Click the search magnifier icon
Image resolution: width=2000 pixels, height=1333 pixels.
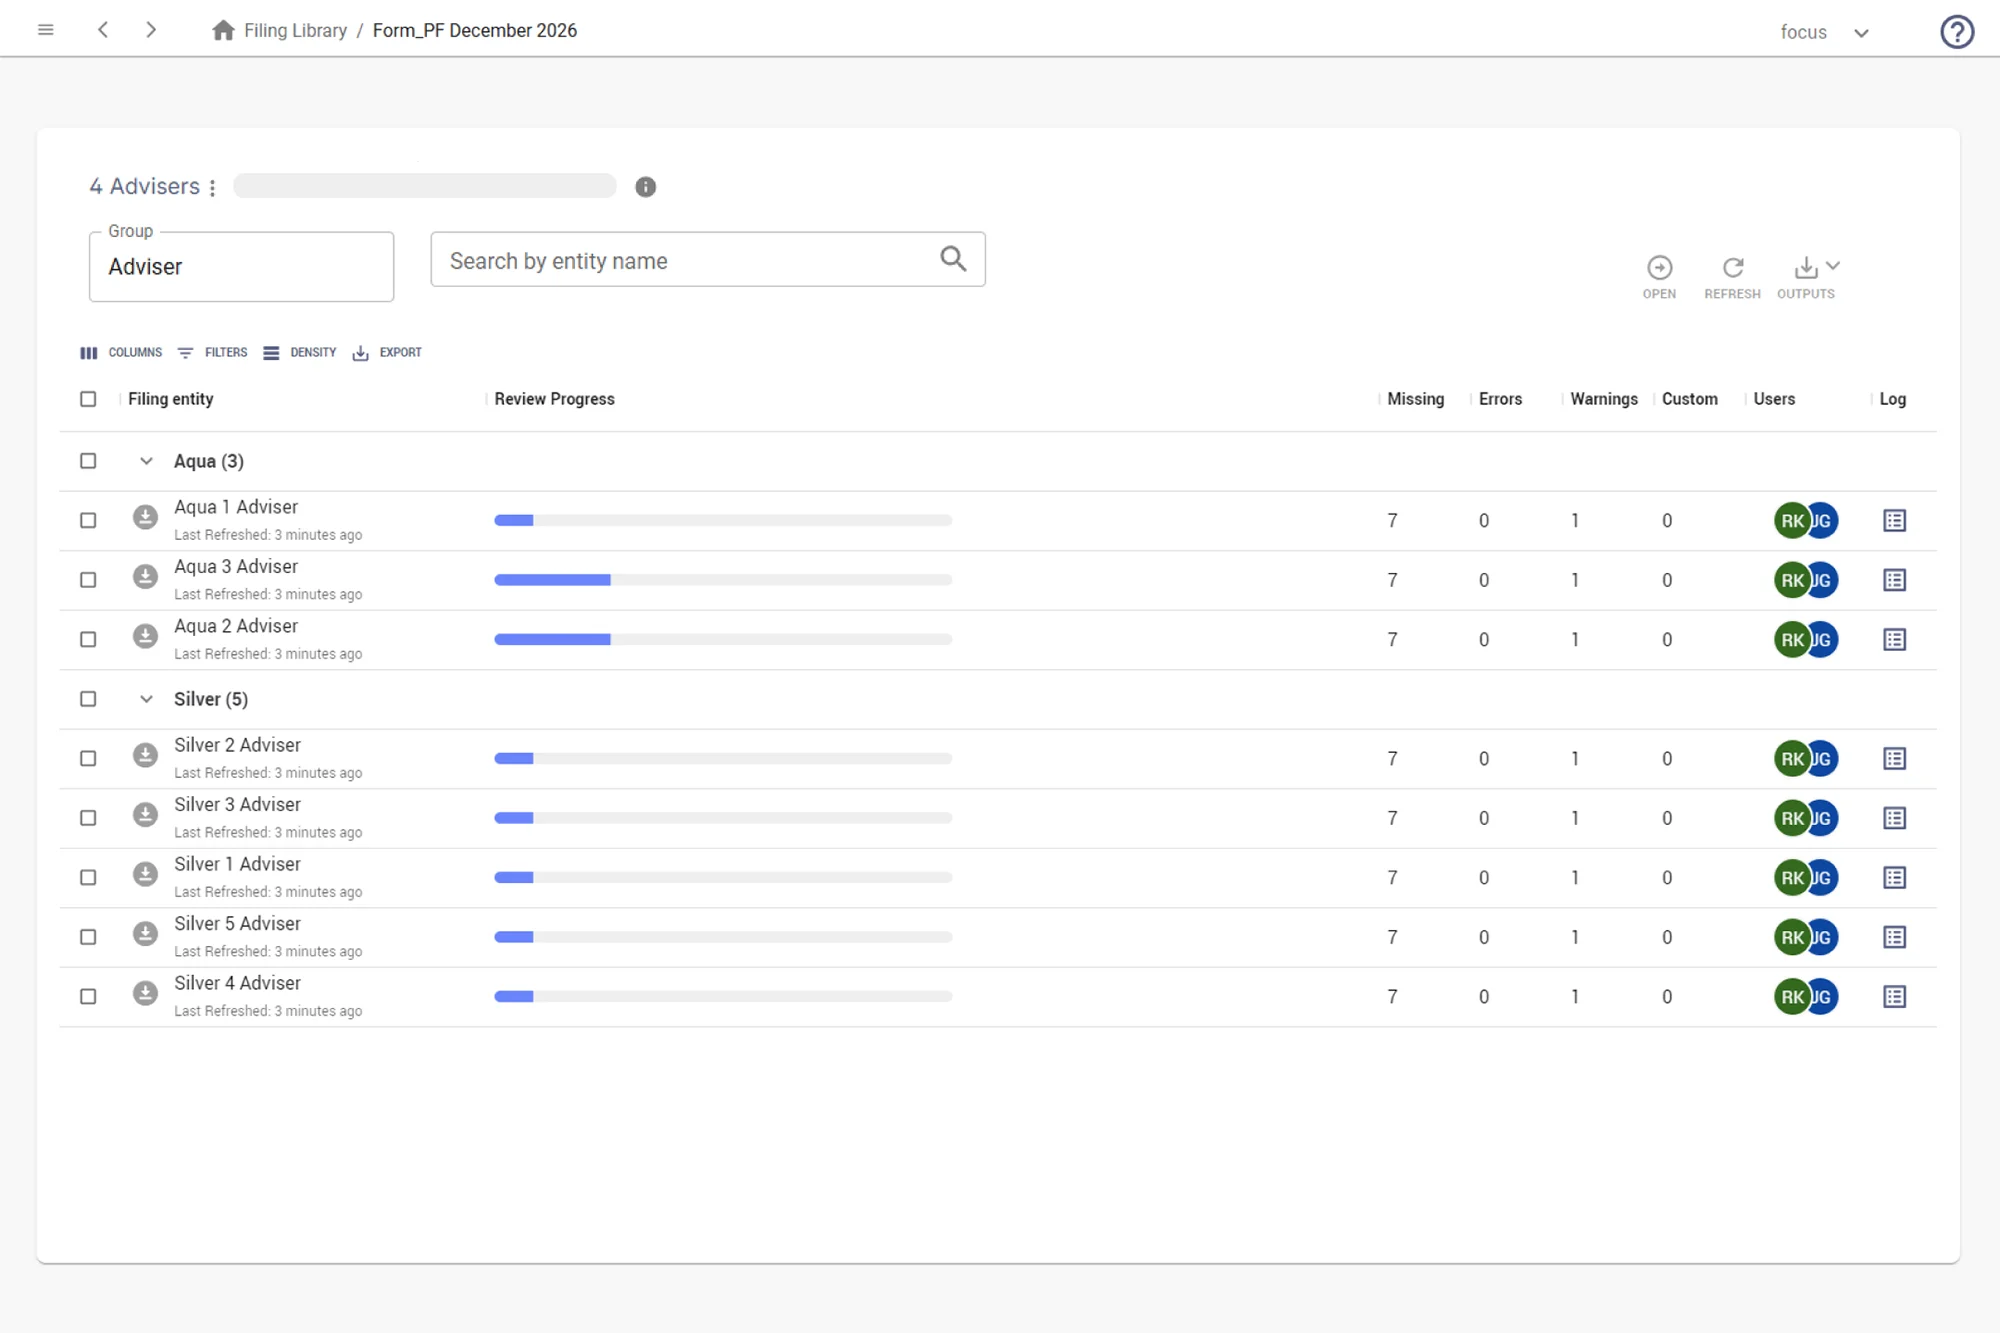click(953, 260)
